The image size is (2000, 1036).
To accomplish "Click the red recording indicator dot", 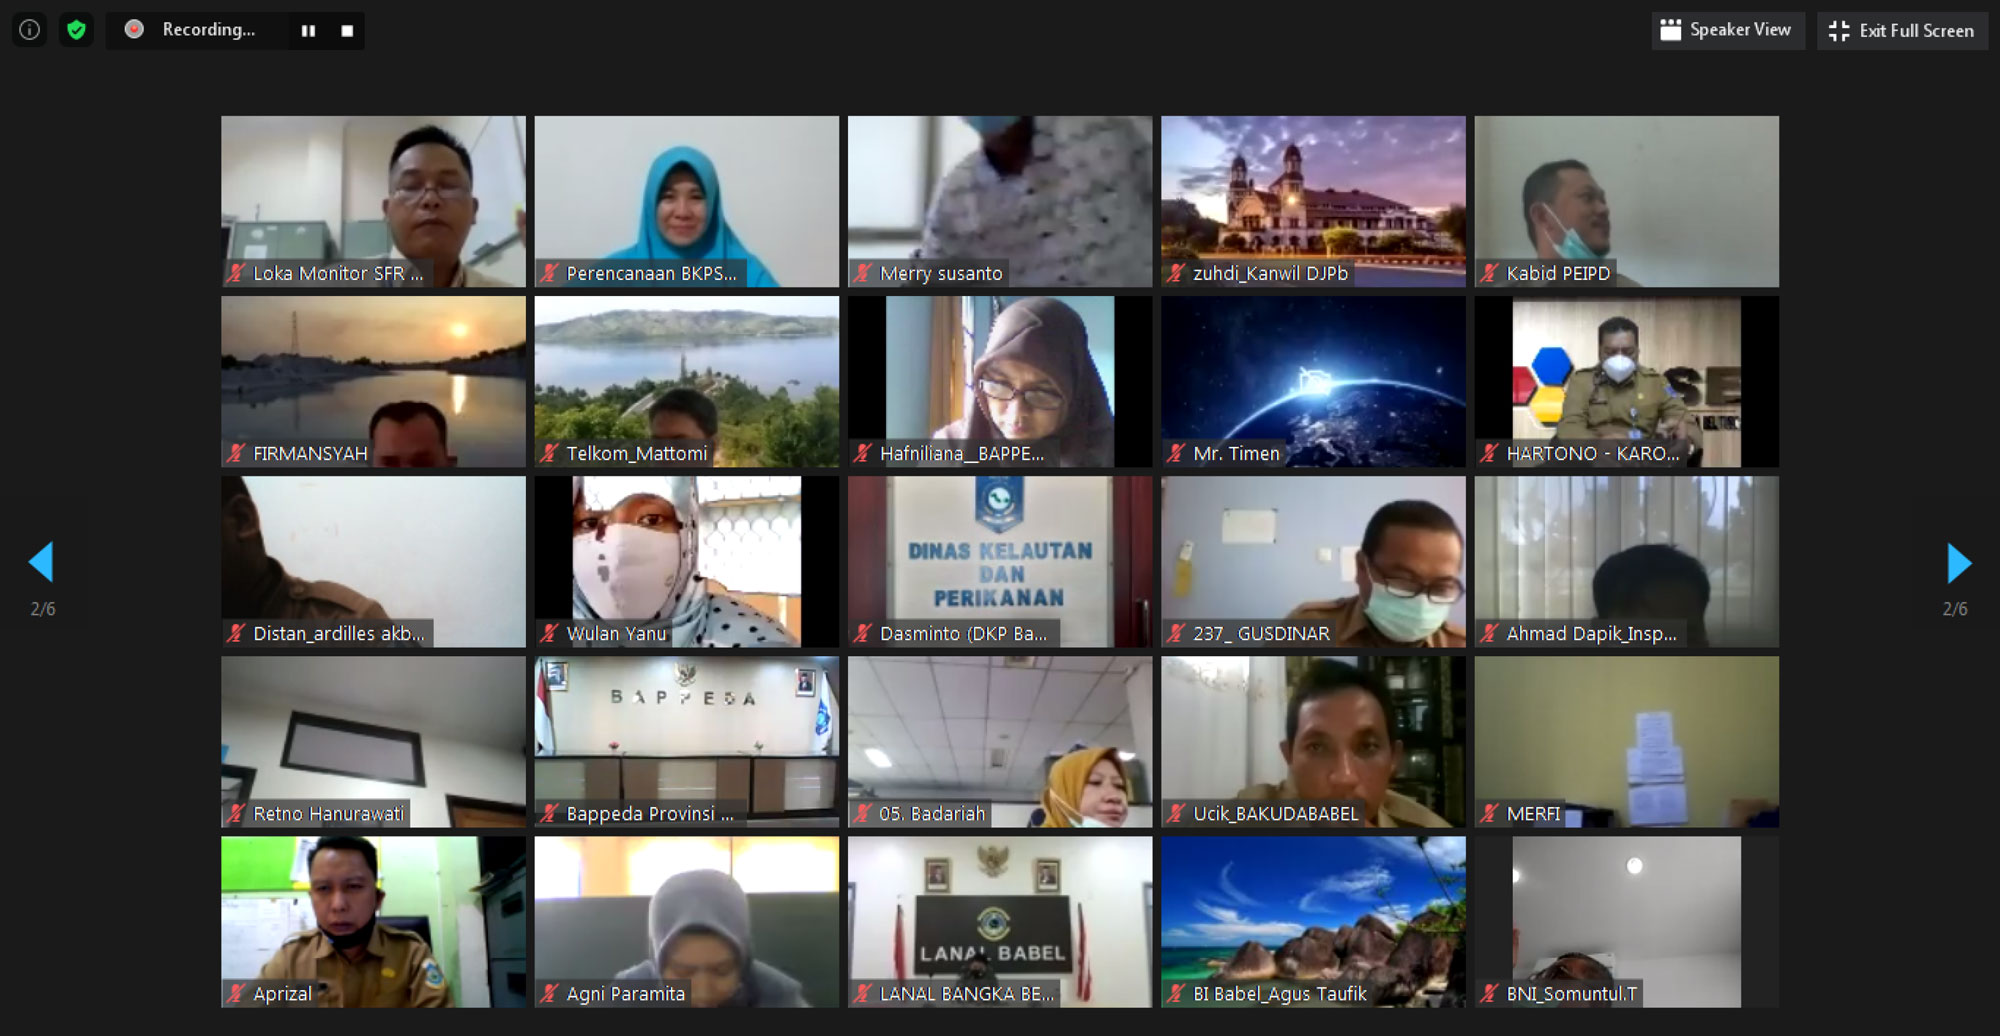I will [134, 30].
